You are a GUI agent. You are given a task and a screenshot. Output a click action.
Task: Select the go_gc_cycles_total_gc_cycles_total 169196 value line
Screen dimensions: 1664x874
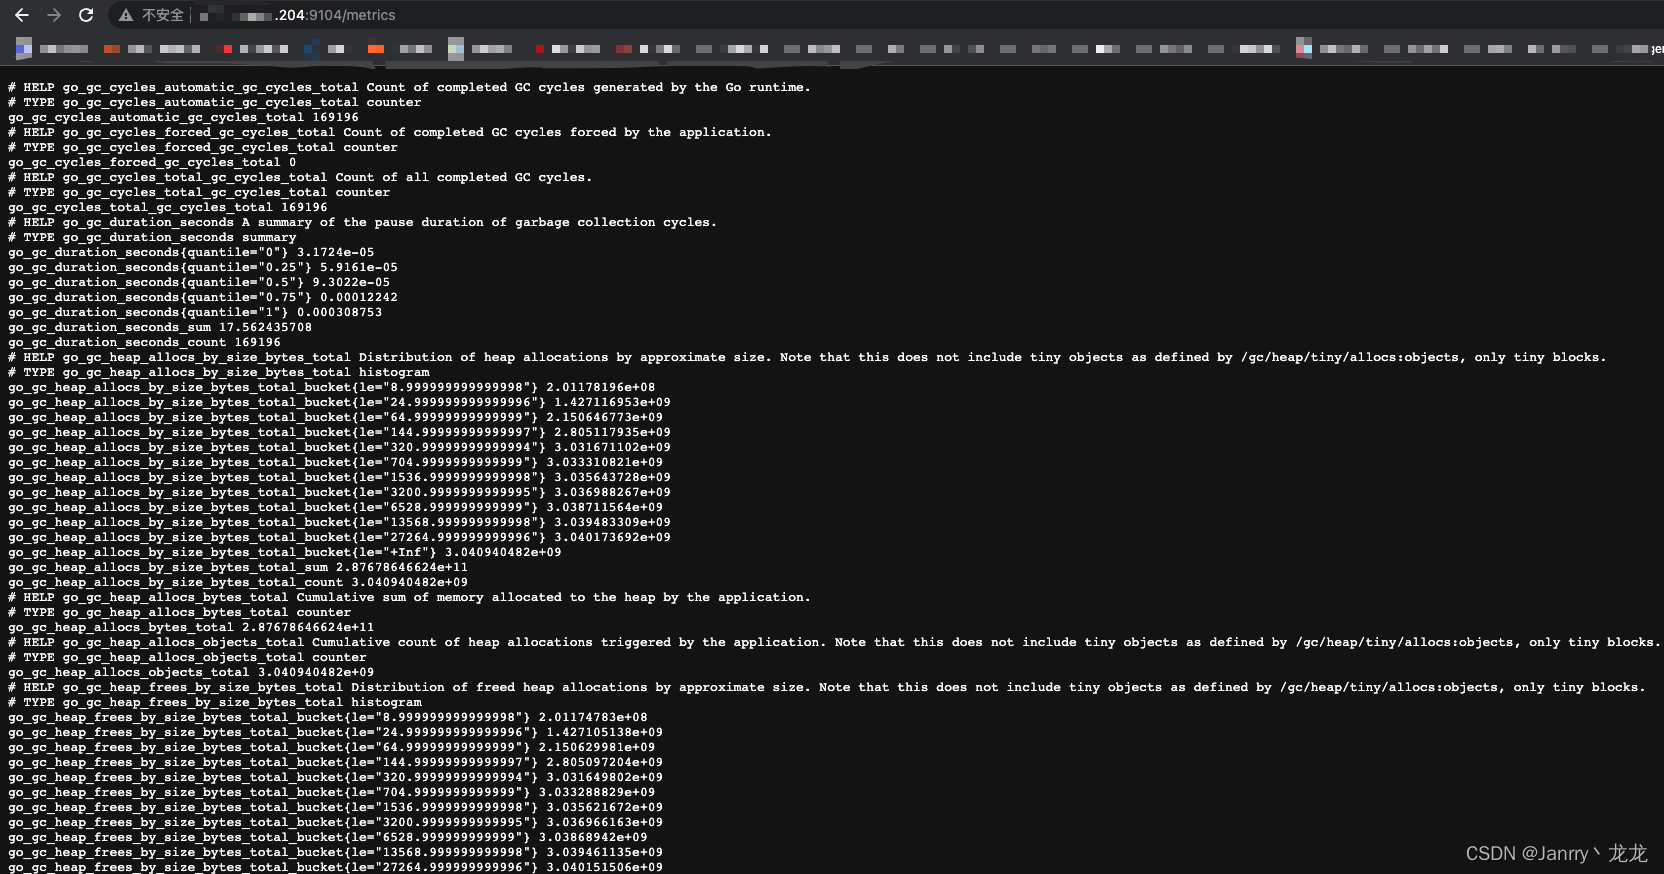(x=168, y=208)
